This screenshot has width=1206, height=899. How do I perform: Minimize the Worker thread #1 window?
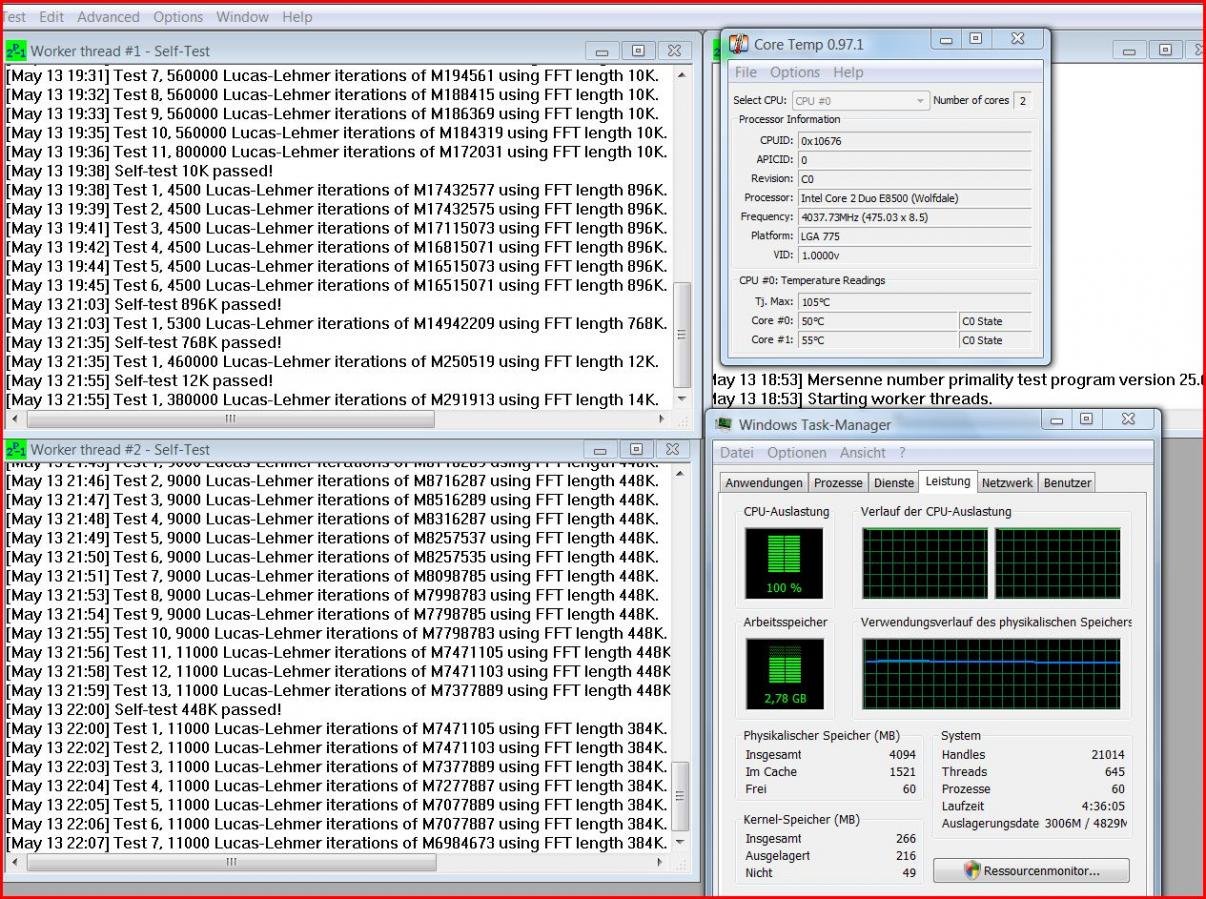[601, 51]
